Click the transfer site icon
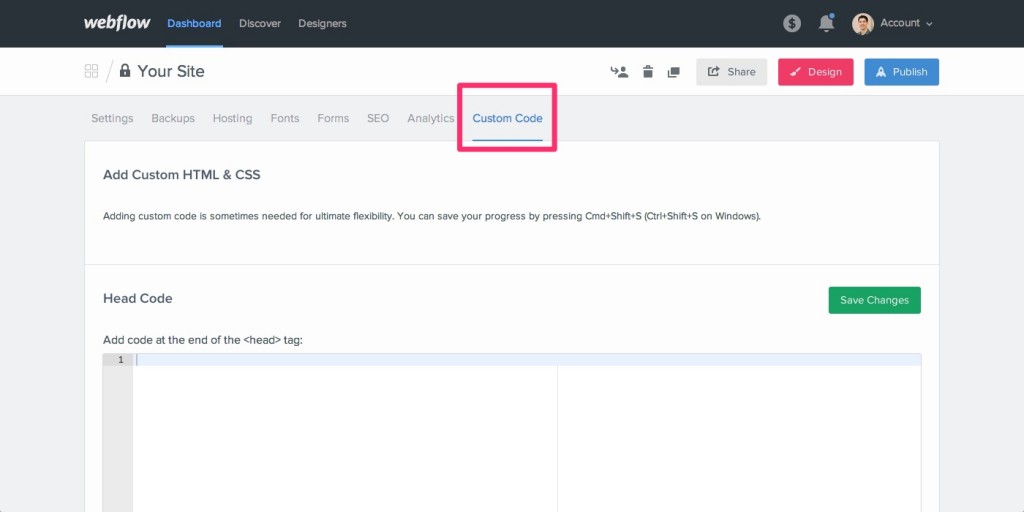Image resolution: width=1024 pixels, height=512 pixels. [619, 72]
